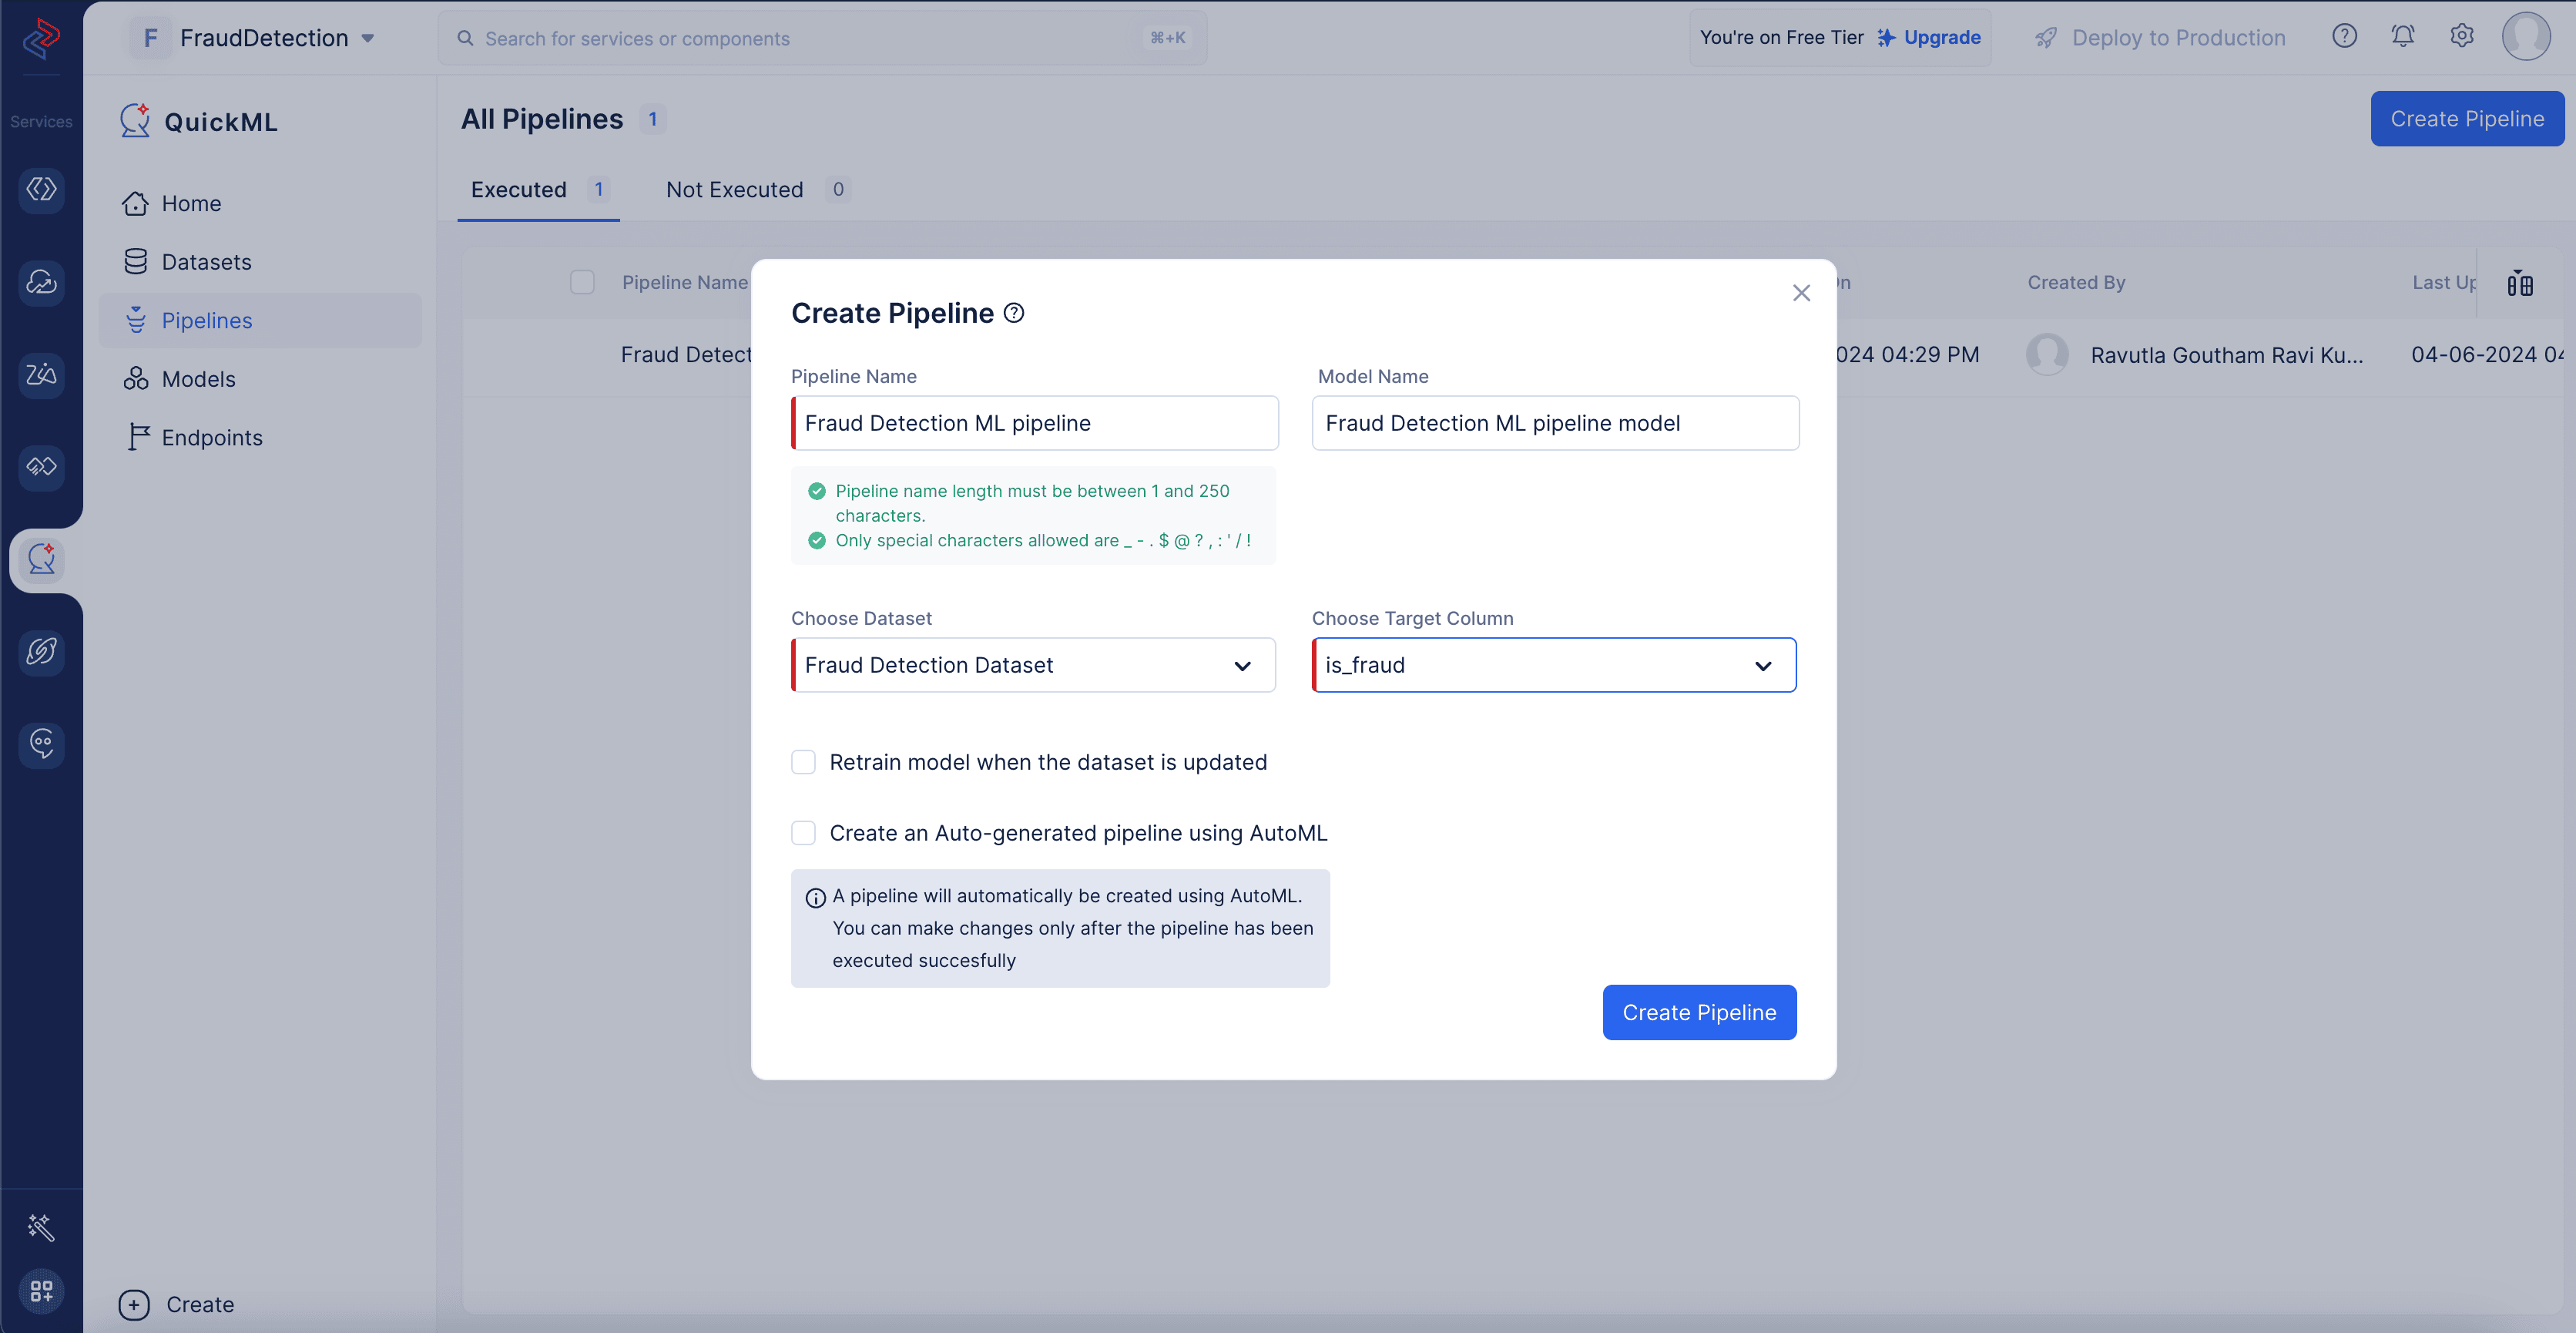The height and width of the screenshot is (1333, 2576).
Task: Navigate to Pipelines section
Action: click(x=206, y=320)
